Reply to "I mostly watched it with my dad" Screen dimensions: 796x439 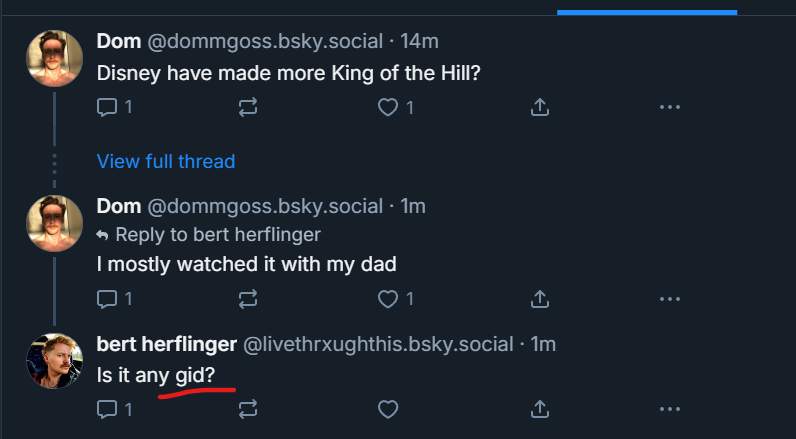tap(107, 298)
